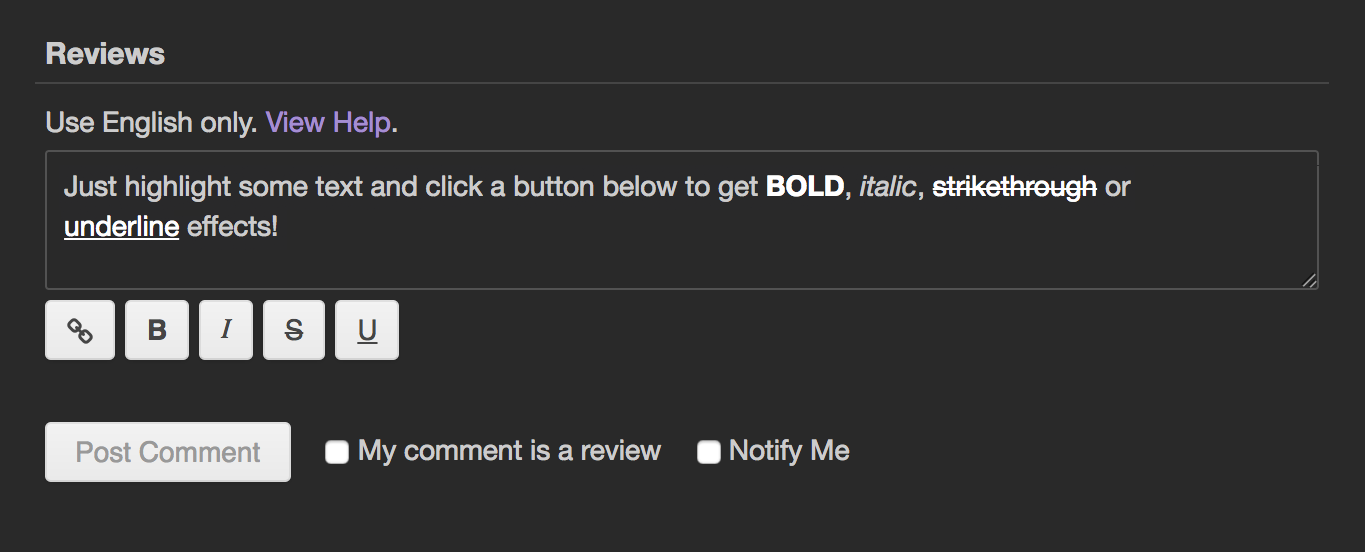The width and height of the screenshot is (1365, 552).
Task: Click the 'Use English only' notice text
Action: click(152, 123)
